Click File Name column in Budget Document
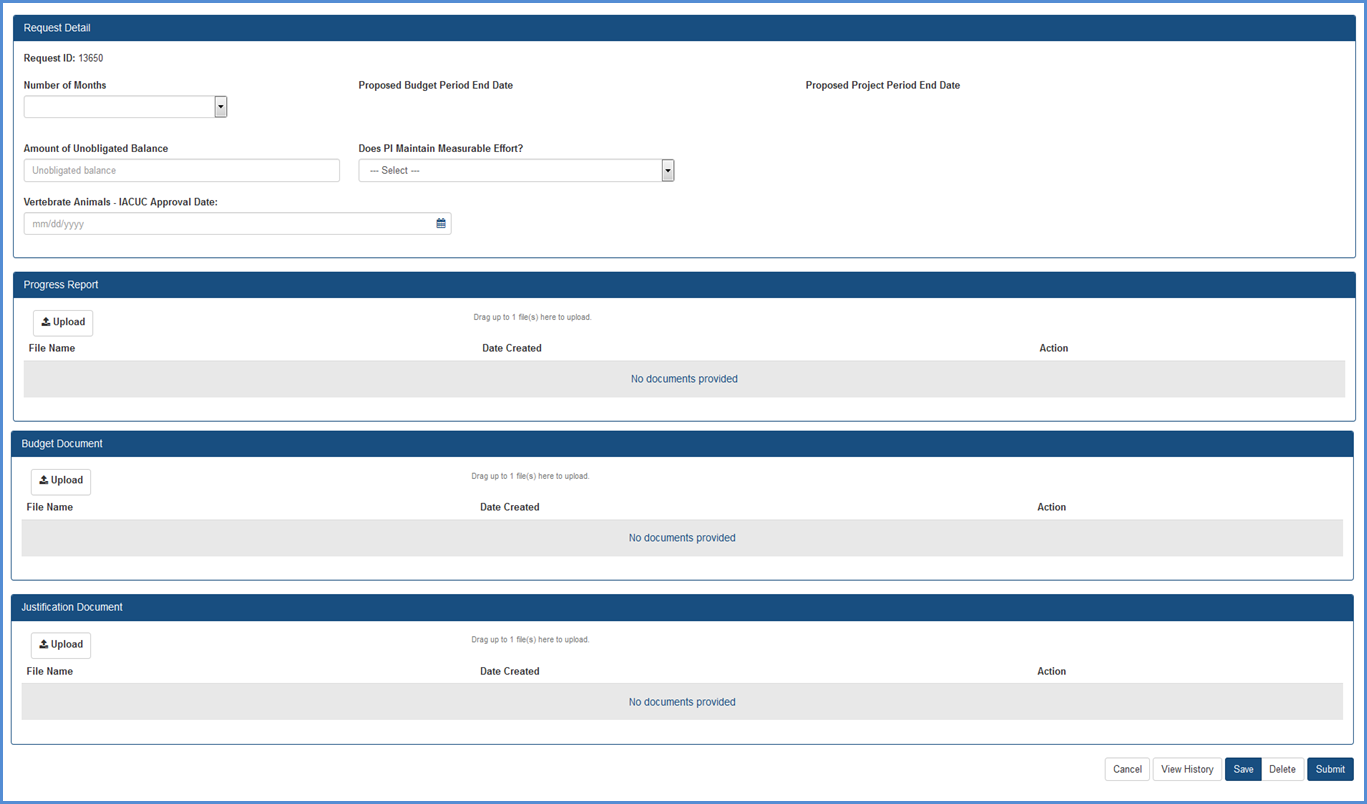 (x=50, y=507)
